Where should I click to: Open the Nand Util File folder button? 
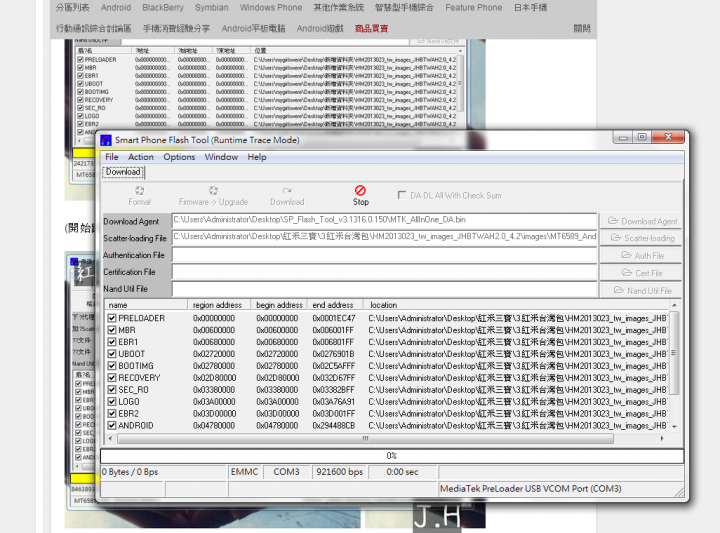point(641,290)
